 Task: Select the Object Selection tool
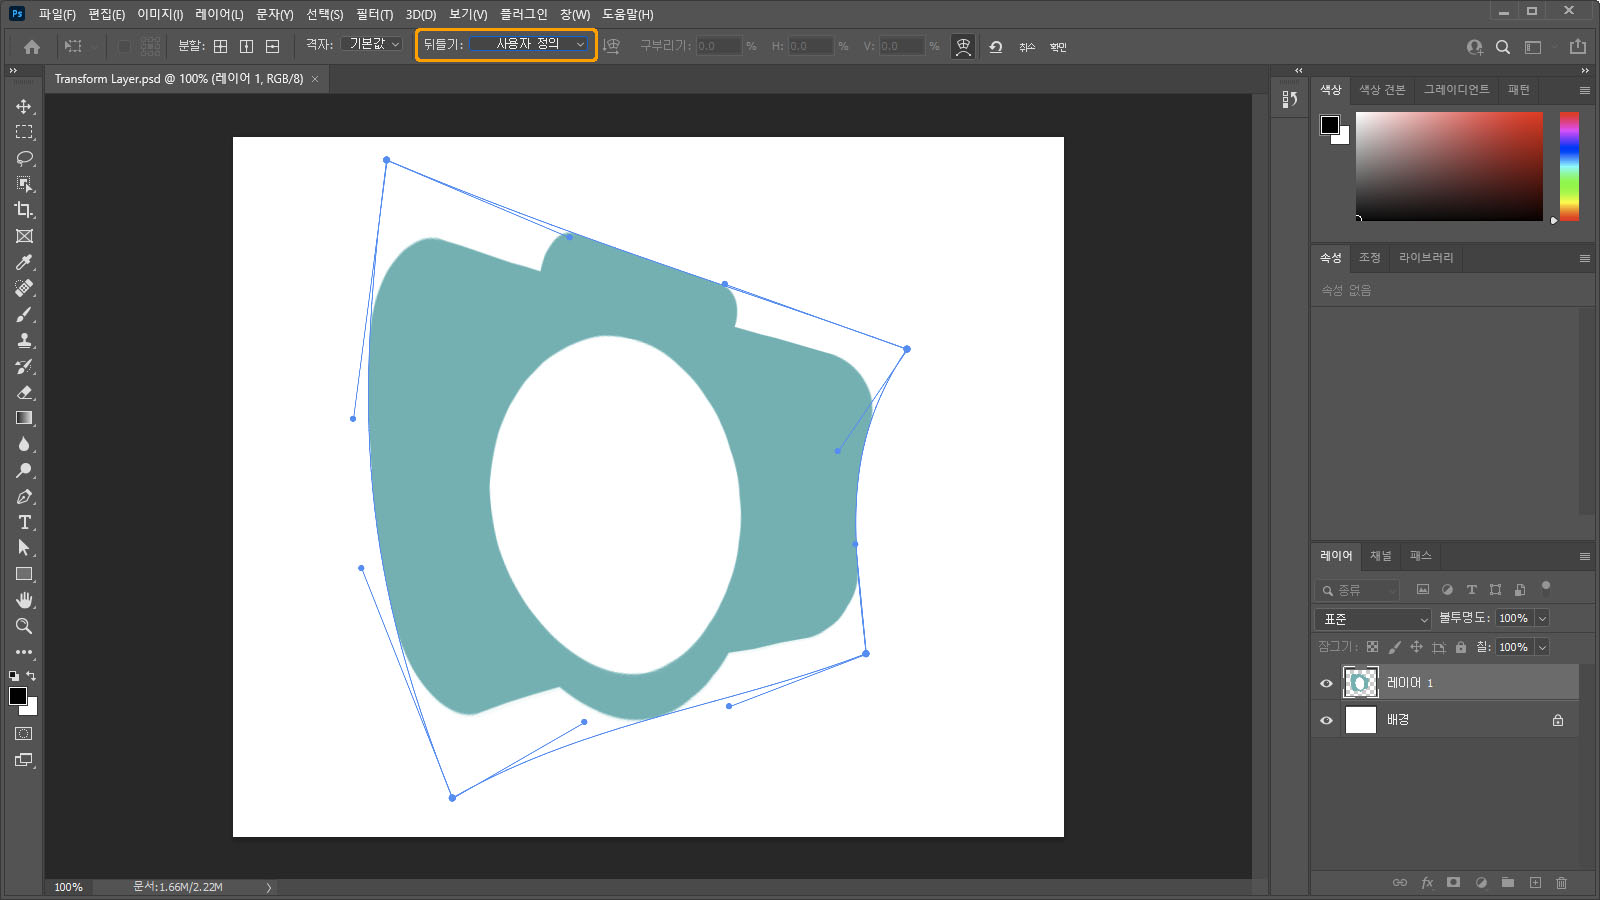(x=24, y=184)
